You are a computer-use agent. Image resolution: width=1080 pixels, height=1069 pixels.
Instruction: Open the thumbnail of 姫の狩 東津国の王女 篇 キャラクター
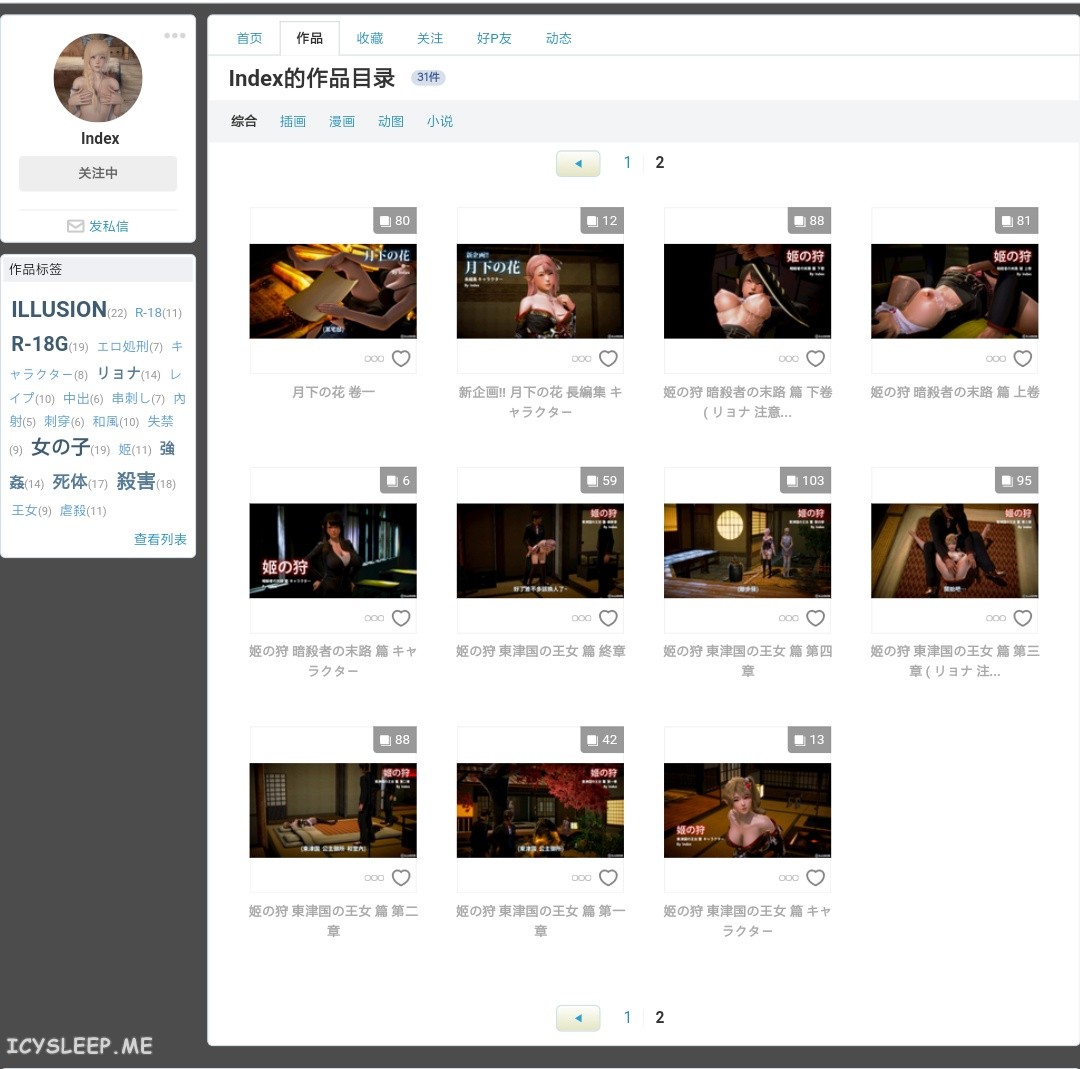click(x=747, y=810)
